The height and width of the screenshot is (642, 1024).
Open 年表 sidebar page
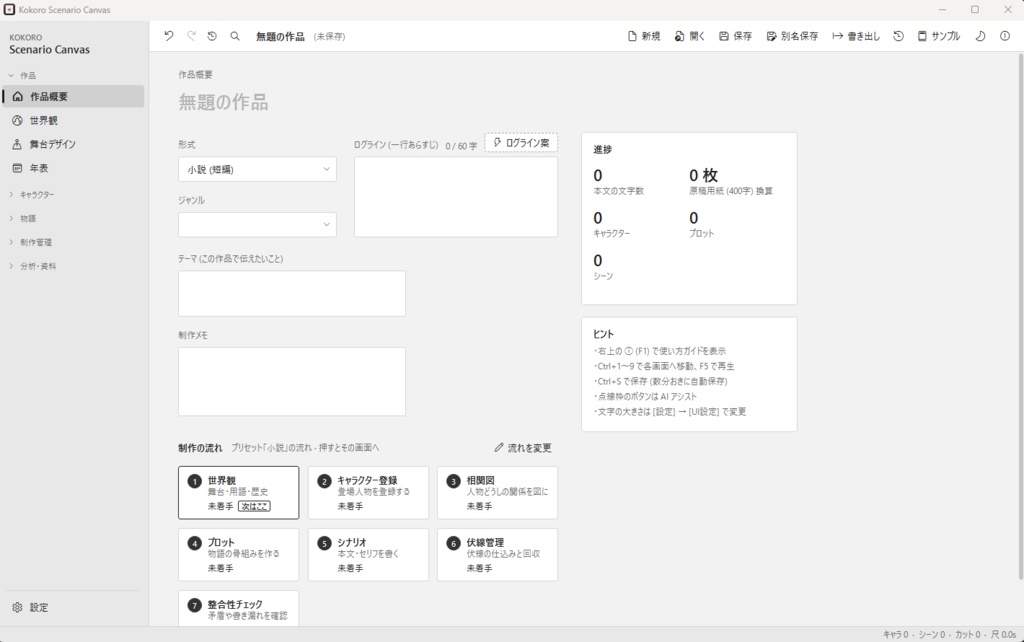pos(73,168)
